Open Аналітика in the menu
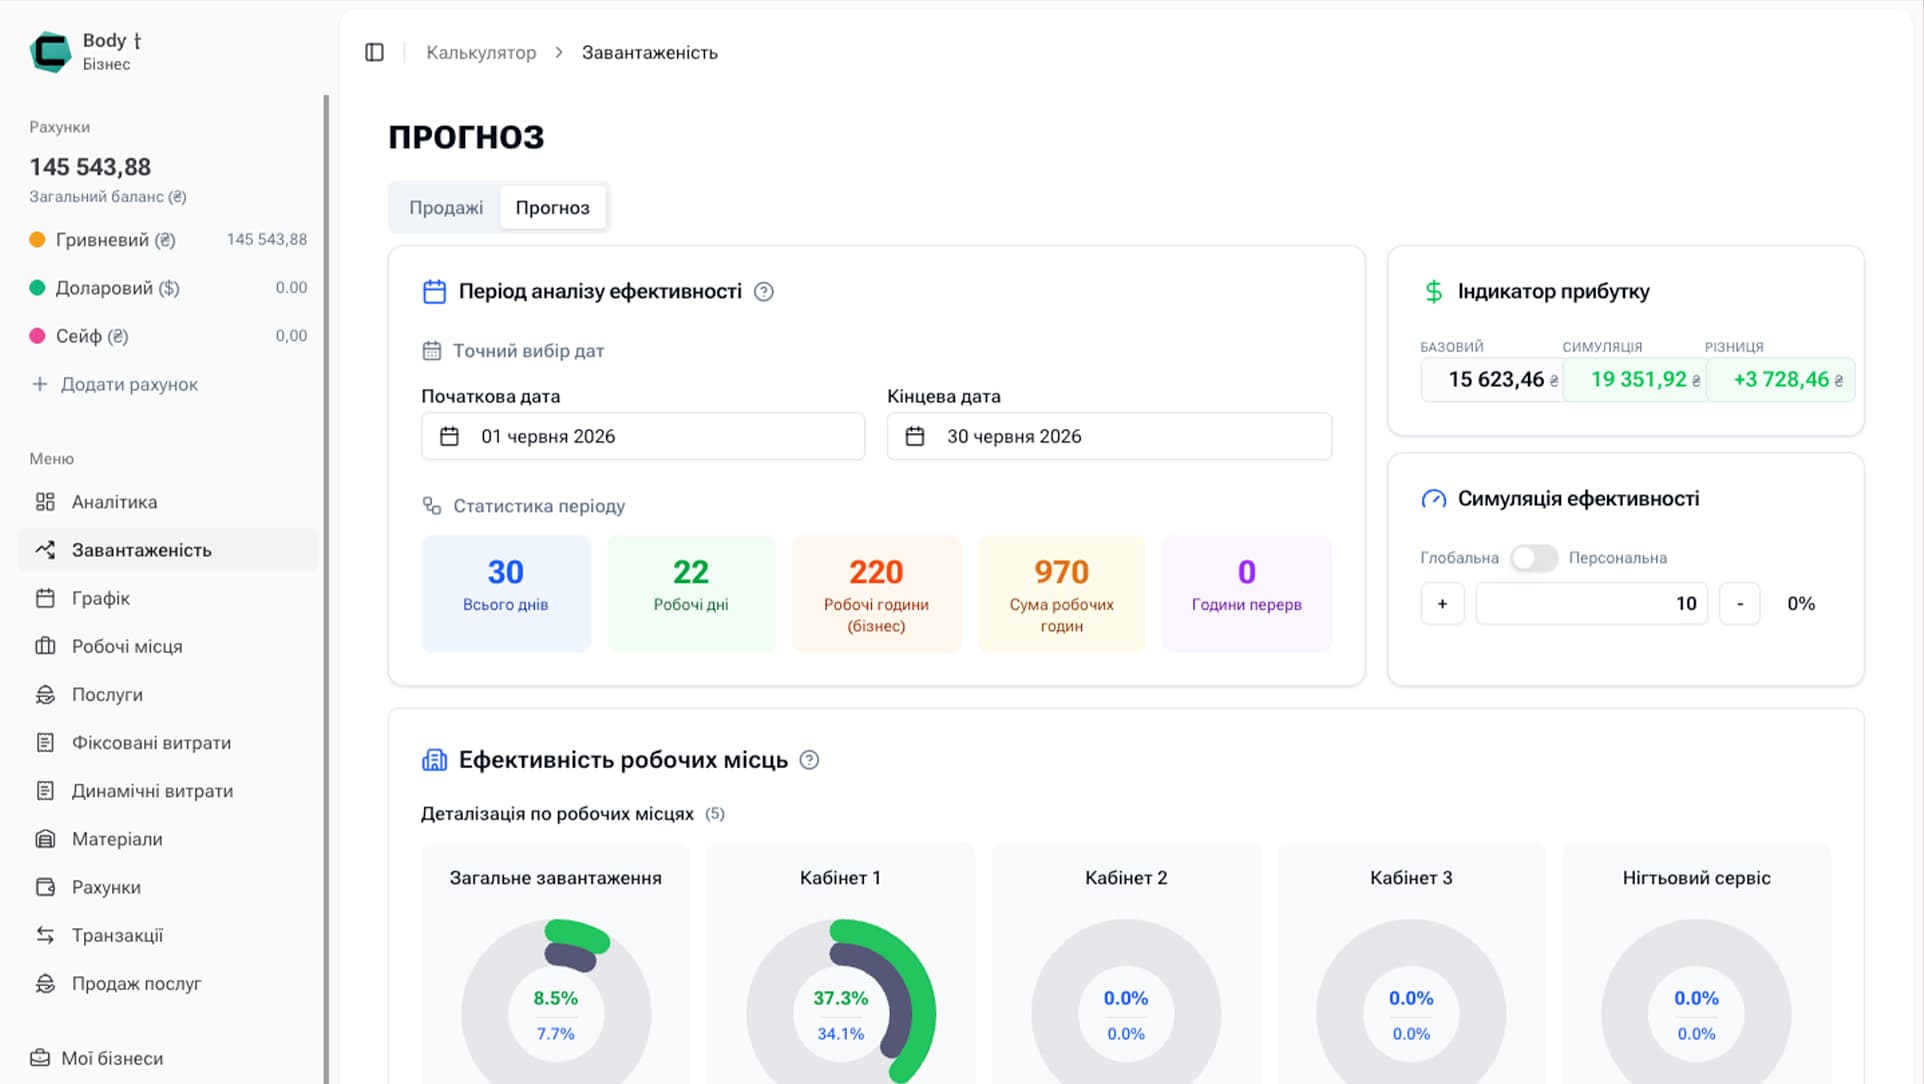Image resolution: width=1924 pixels, height=1084 pixels. (168, 502)
